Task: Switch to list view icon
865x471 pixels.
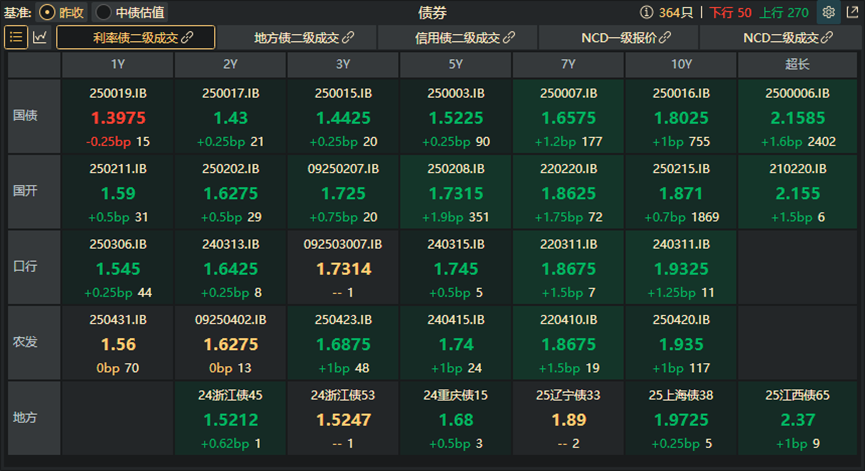Action: tap(17, 38)
